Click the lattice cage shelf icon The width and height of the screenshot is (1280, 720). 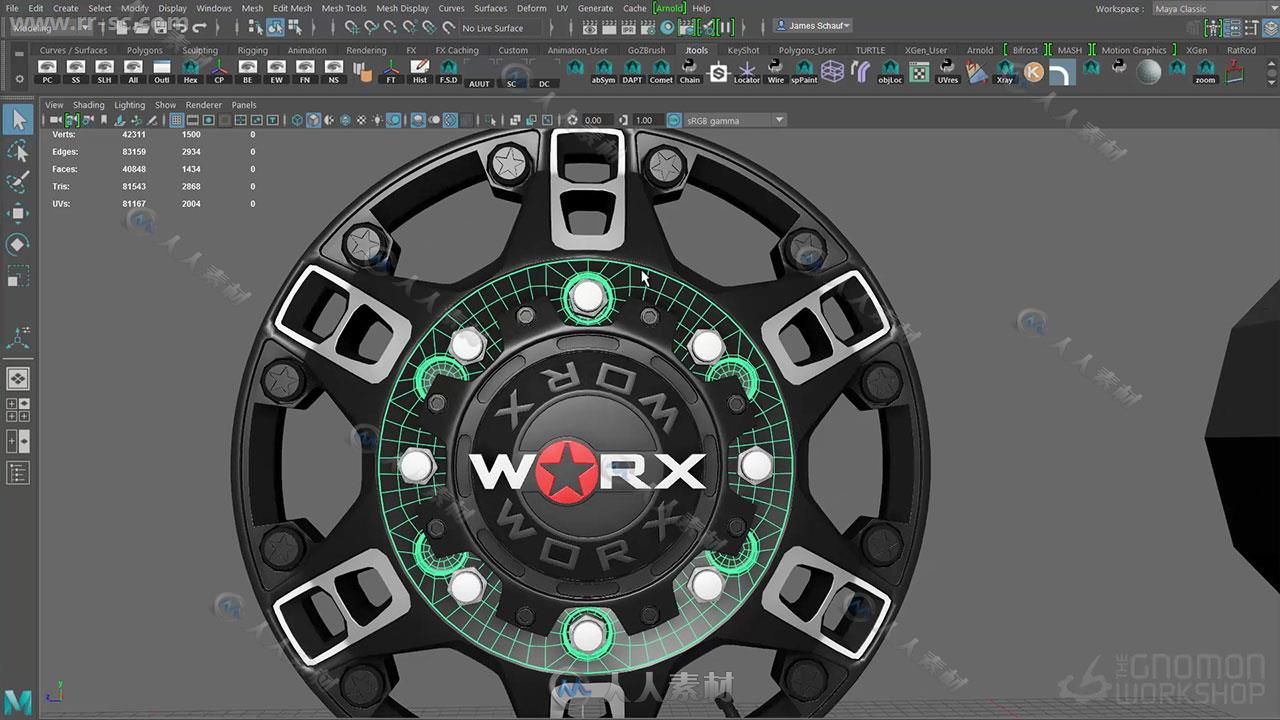click(x=833, y=71)
